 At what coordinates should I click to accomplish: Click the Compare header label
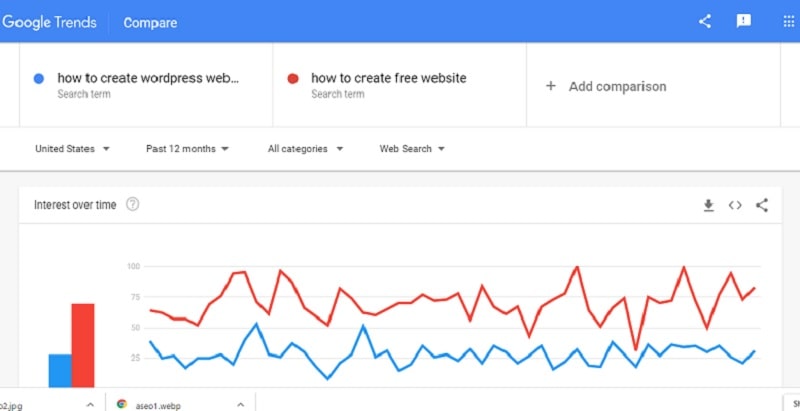pos(151,22)
